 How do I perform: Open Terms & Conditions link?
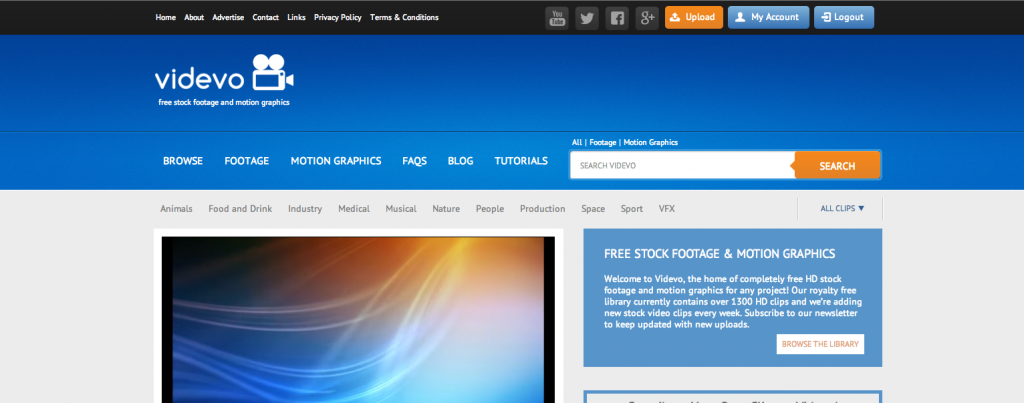pyautogui.click(x=404, y=18)
